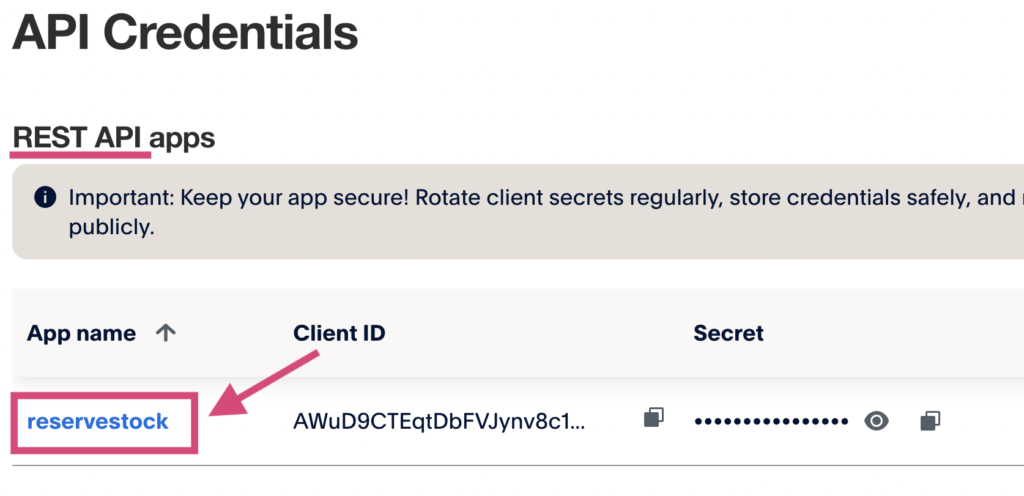Click the word 'publicly' in the notice
1024x496 pixels.
pos(110,227)
